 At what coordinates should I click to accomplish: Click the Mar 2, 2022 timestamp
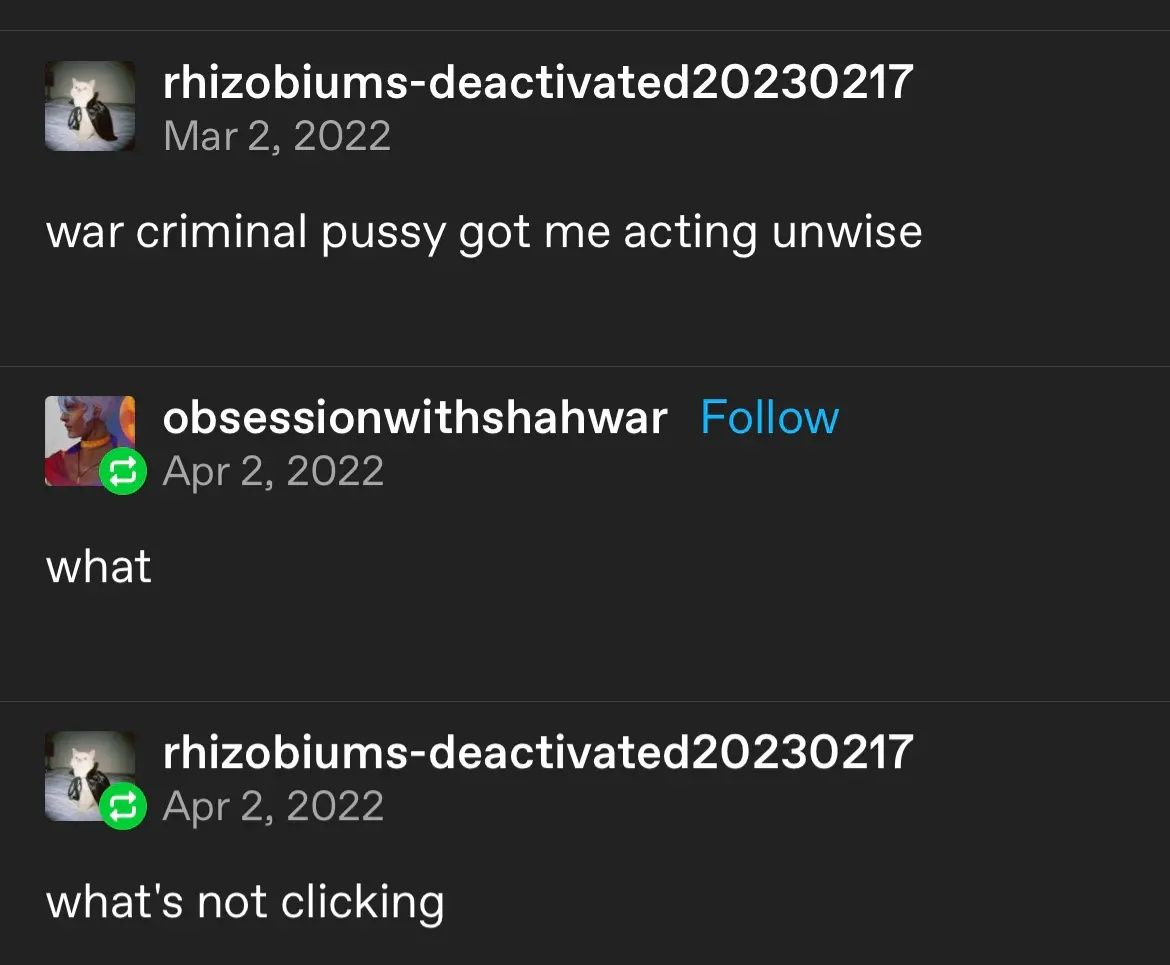point(277,136)
